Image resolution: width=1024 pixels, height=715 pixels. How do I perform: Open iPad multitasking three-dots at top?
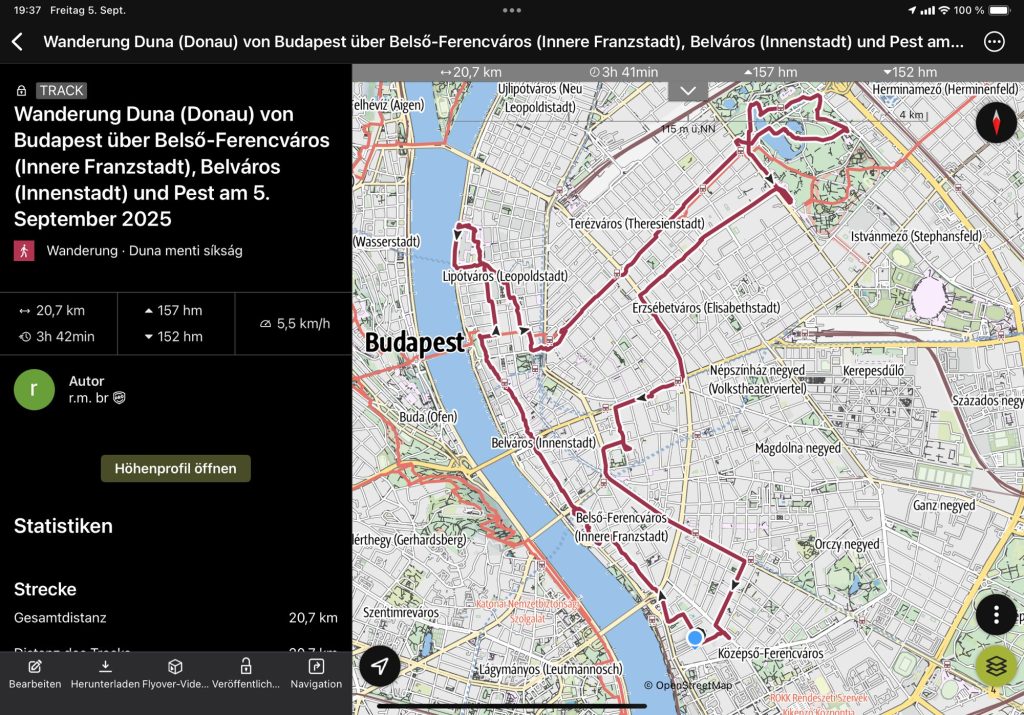click(x=512, y=10)
